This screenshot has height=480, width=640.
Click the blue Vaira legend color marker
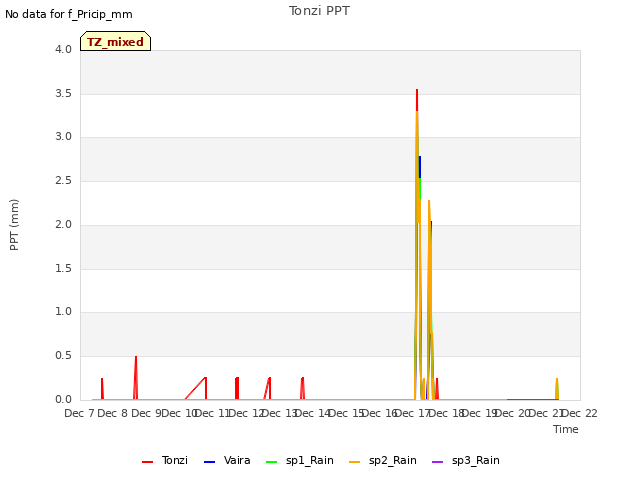point(209,462)
